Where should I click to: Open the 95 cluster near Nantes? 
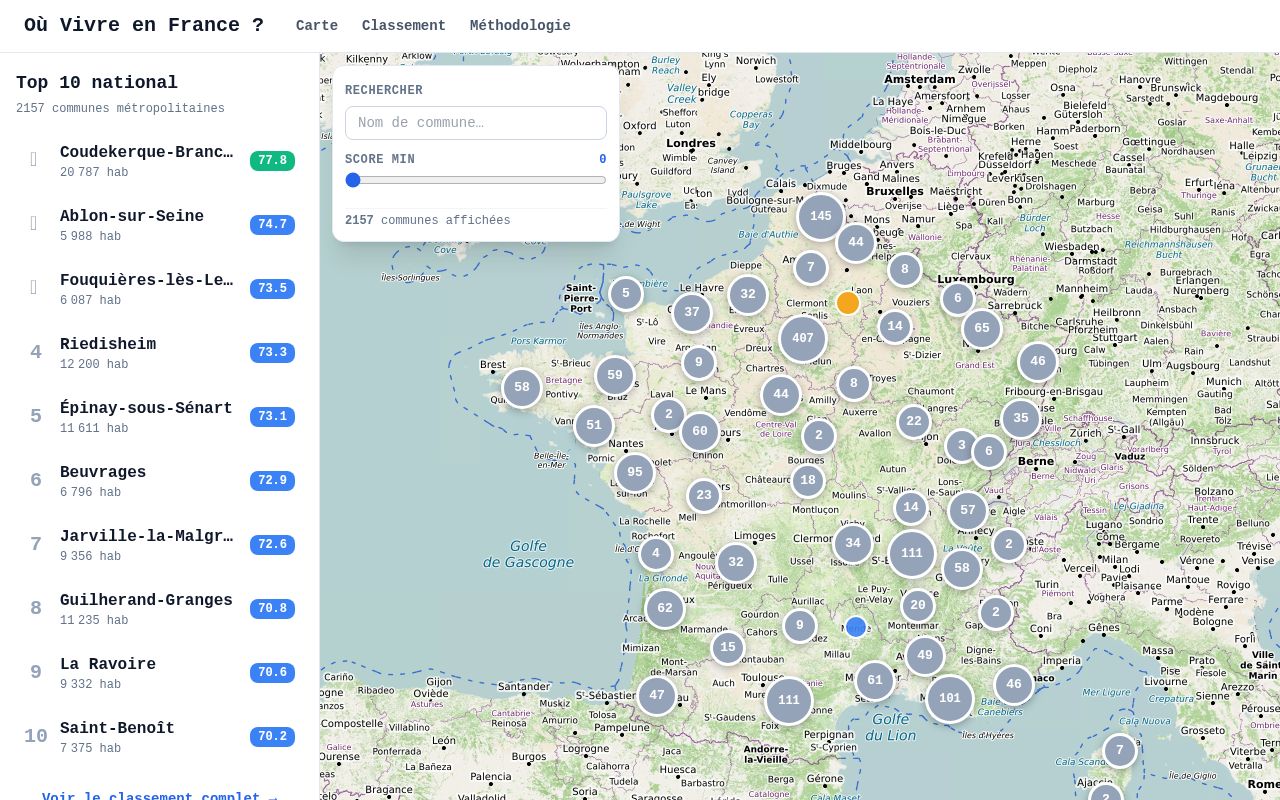coord(635,473)
